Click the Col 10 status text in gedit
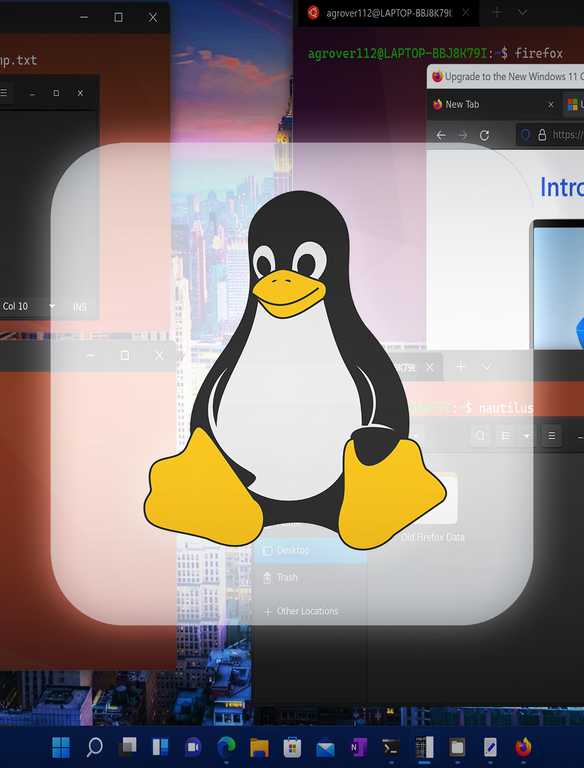This screenshot has width=584, height=768. (15, 307)
